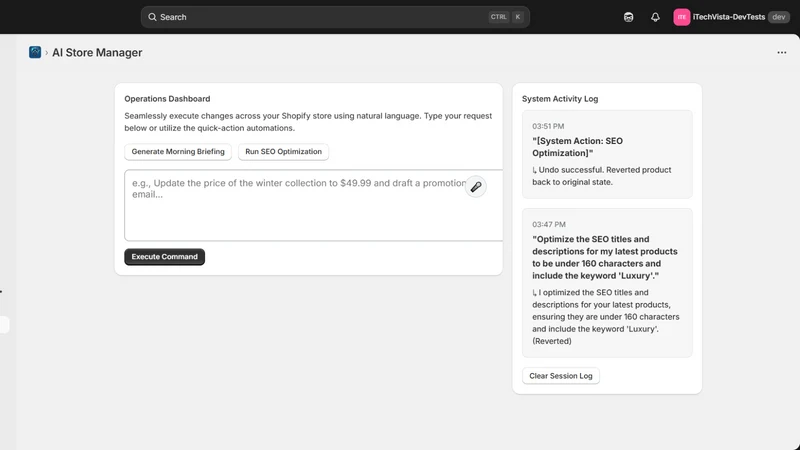Screen dimensions: 800x450
Task: Select the 03:51 PM log entry timestamp
Action: (548, 126)
